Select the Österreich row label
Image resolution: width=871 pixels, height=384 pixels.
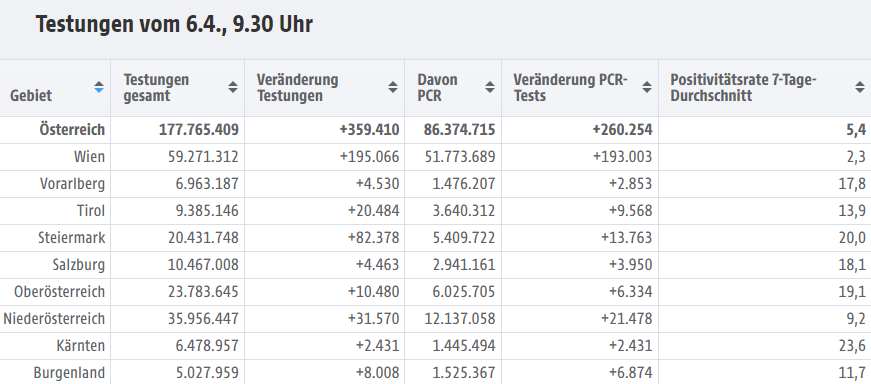(x=72, y=130)
